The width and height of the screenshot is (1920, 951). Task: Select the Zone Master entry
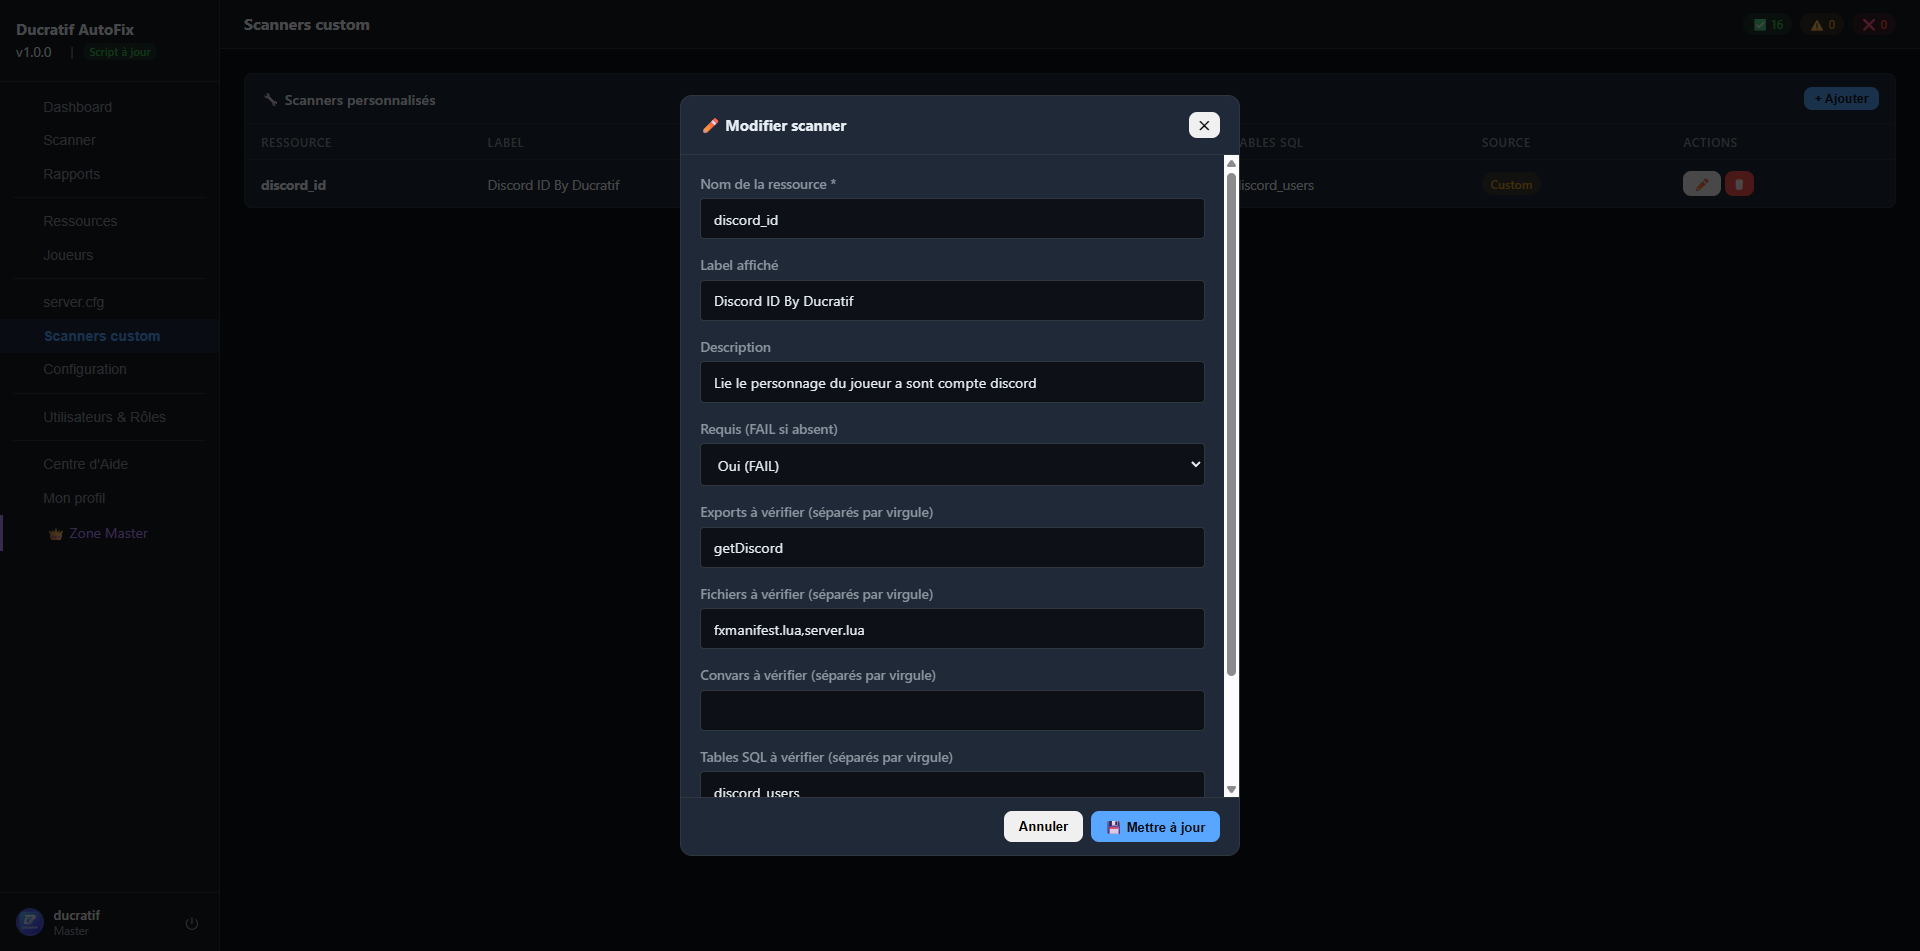pos(108,533)
